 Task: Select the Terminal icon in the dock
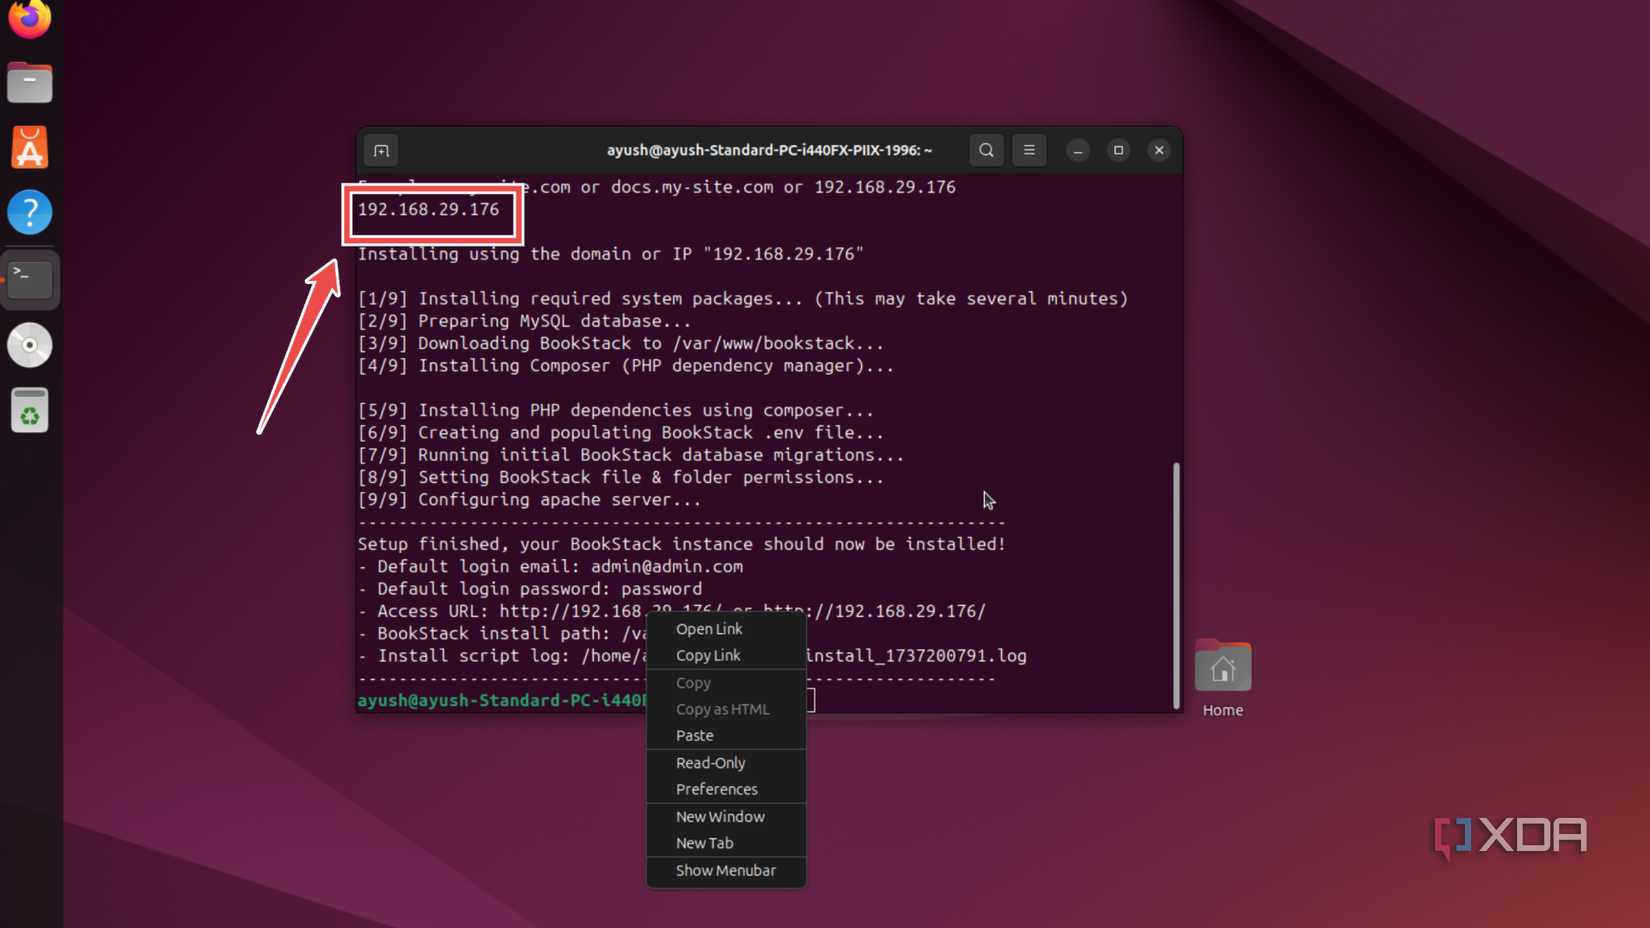[29, 280]
